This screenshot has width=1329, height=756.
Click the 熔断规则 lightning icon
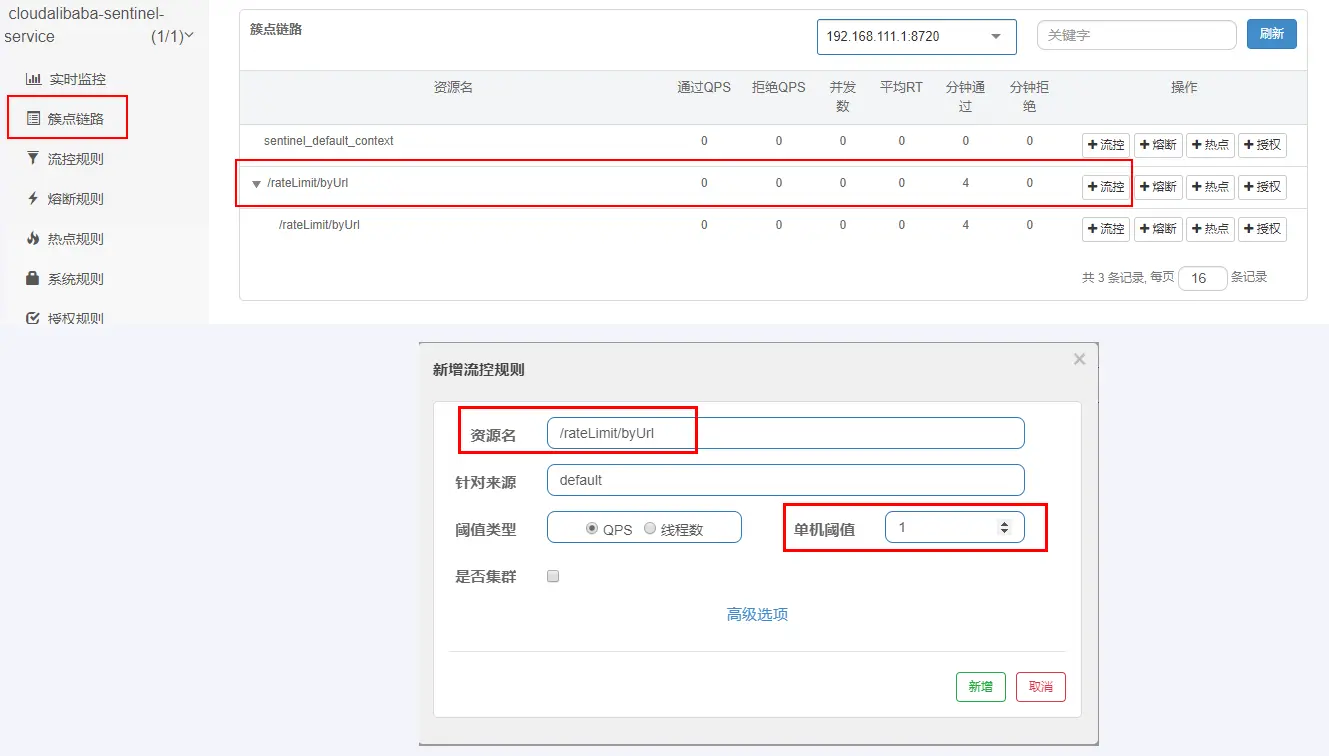[33, 198]
